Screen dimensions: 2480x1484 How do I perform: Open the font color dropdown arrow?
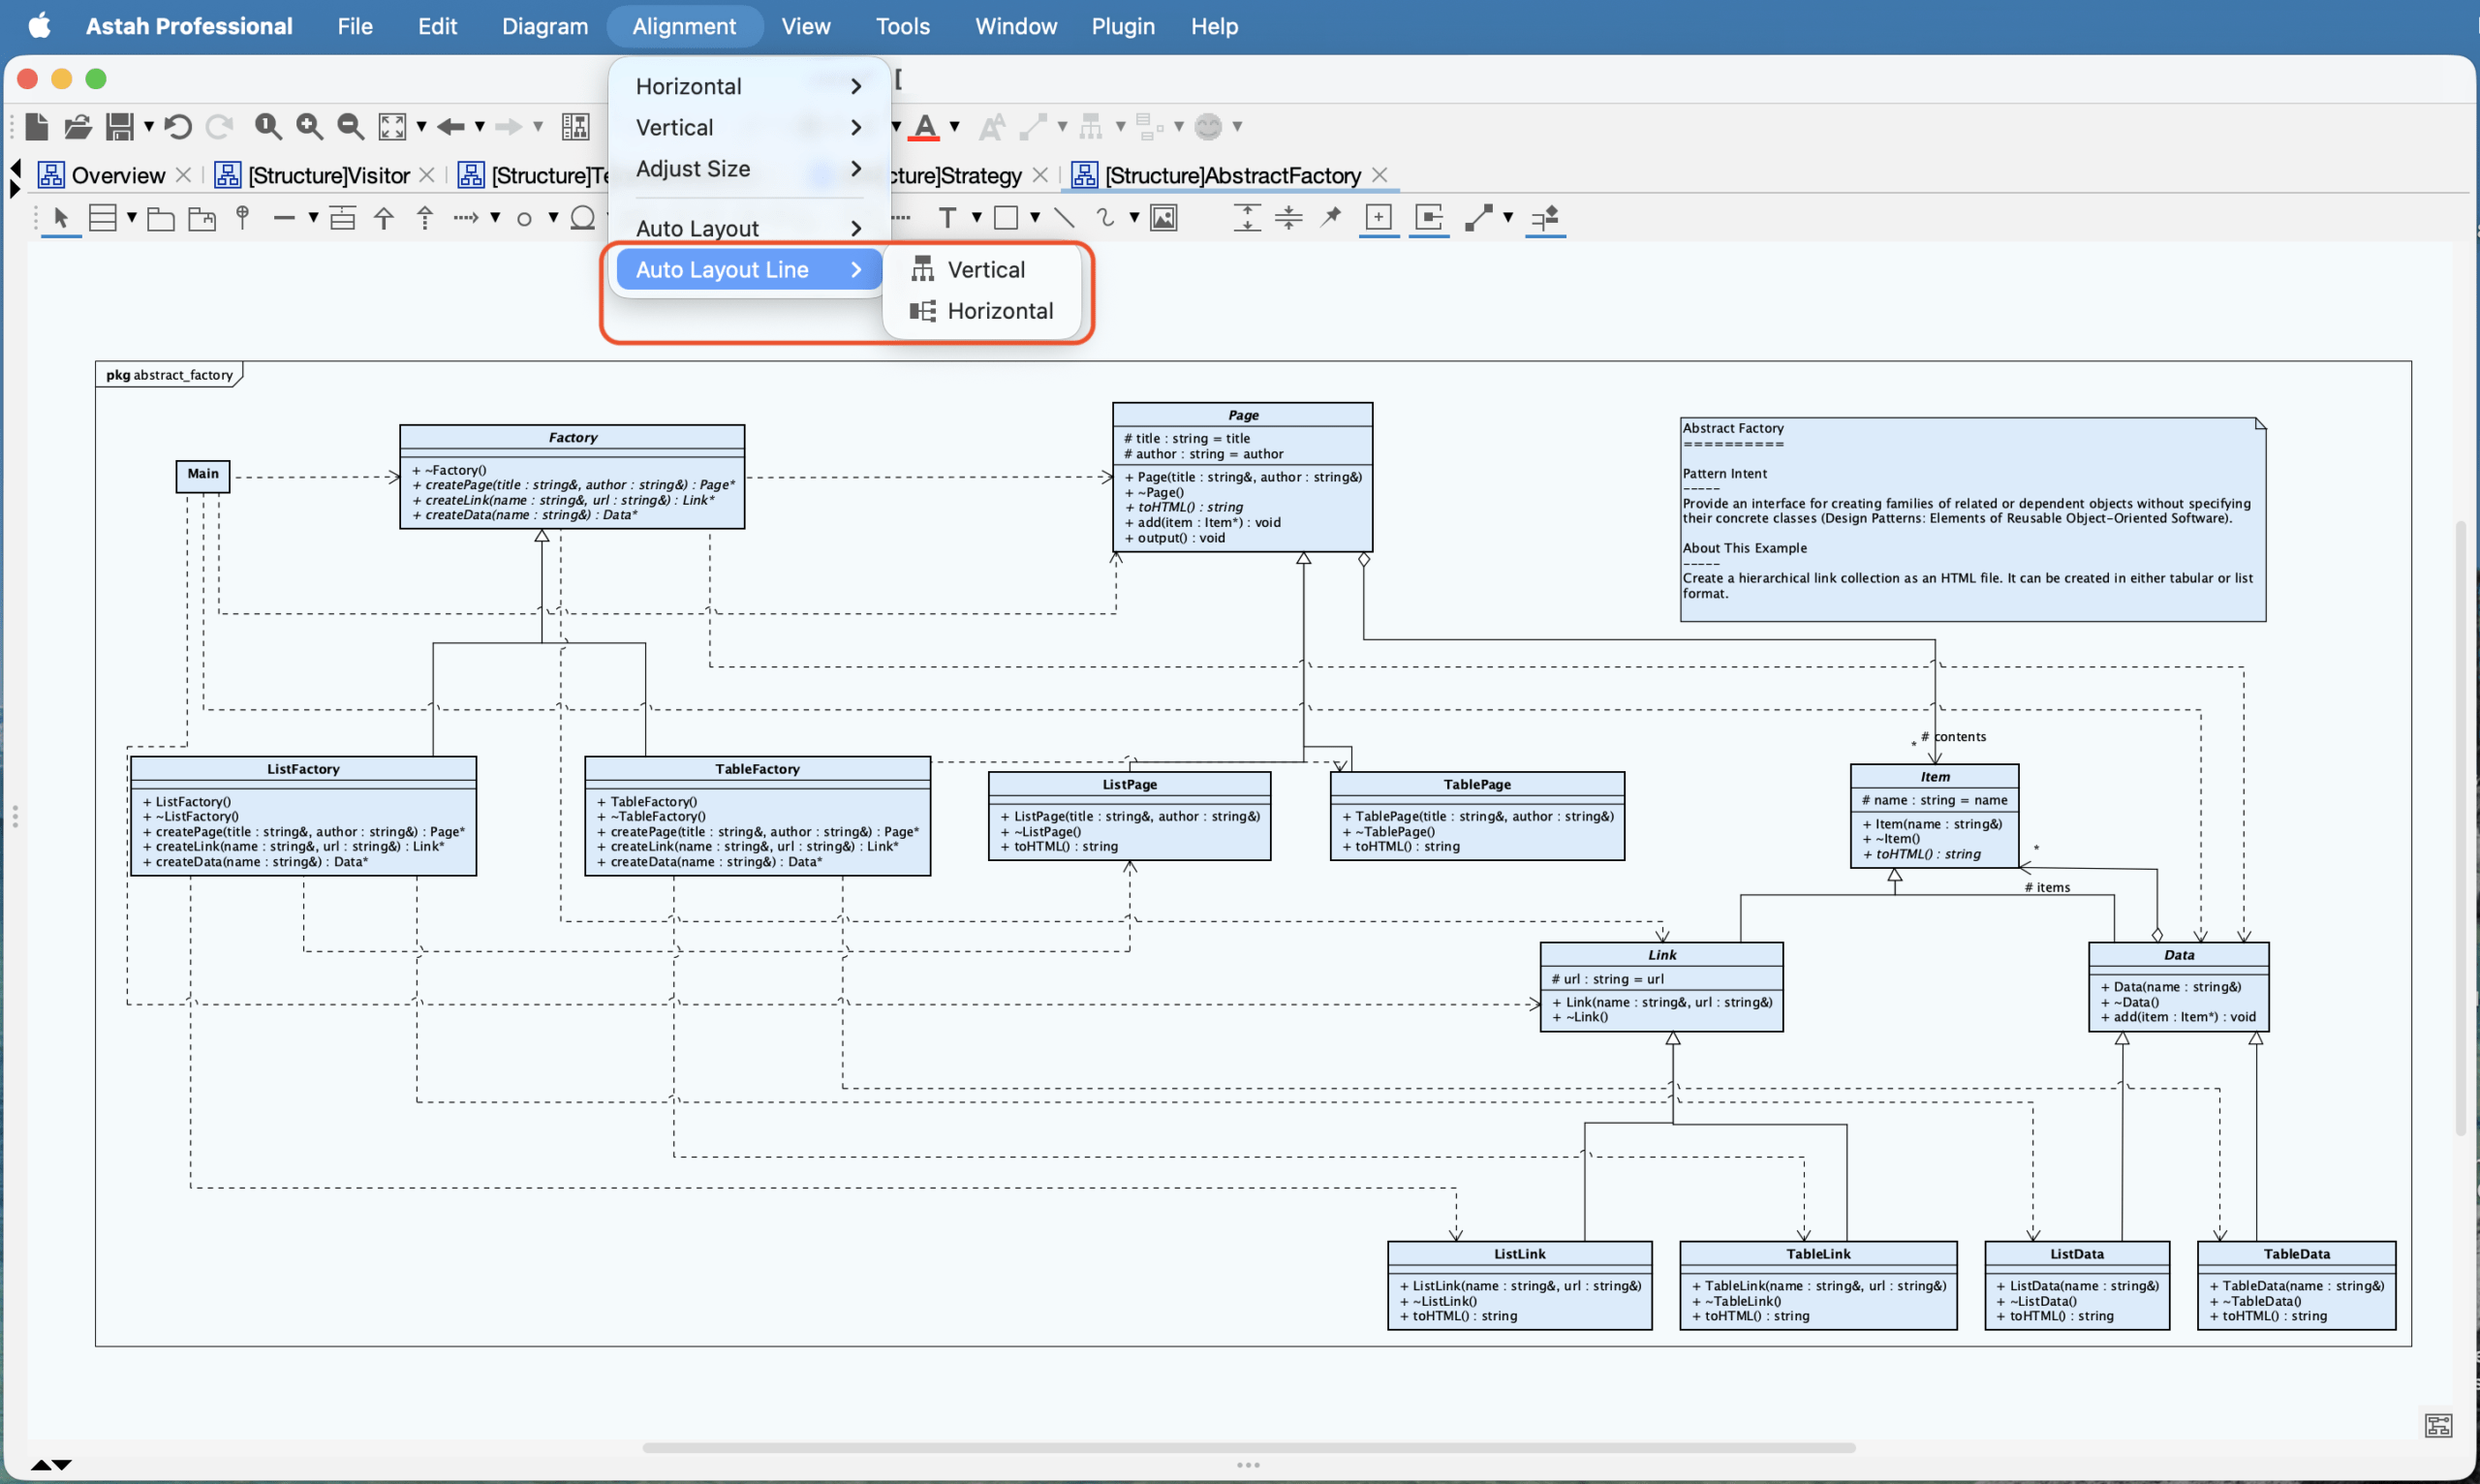[x=955, y=127]
